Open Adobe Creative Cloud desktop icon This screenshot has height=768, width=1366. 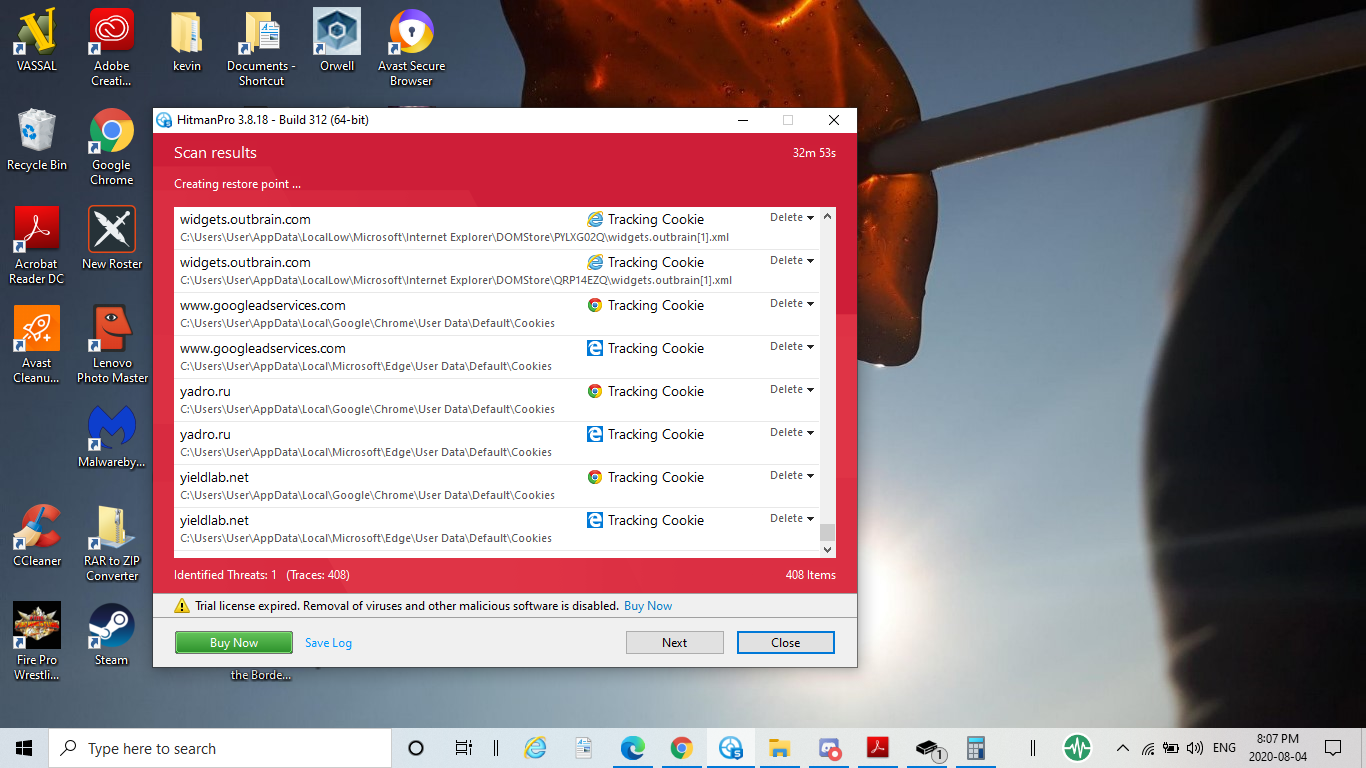[111, 47]
